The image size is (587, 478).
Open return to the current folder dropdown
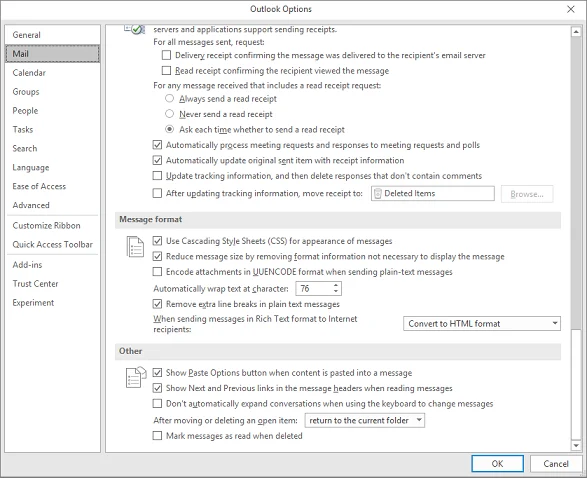coord(365,420)
